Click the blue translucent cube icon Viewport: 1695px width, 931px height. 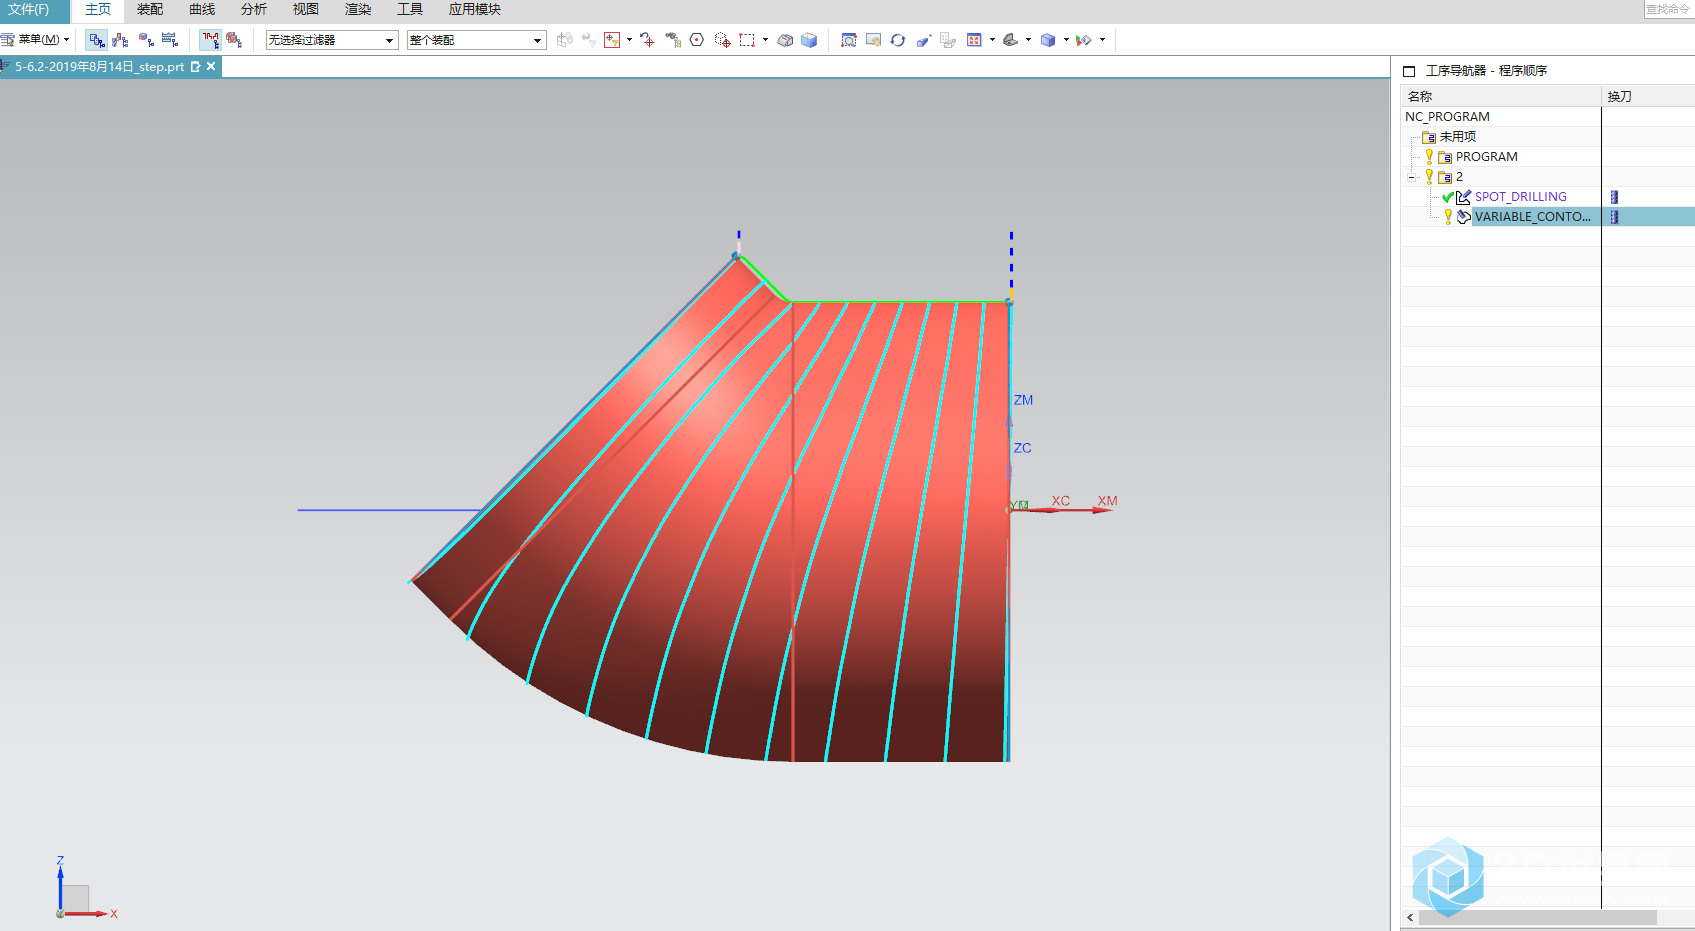click(x=809, y=40)
